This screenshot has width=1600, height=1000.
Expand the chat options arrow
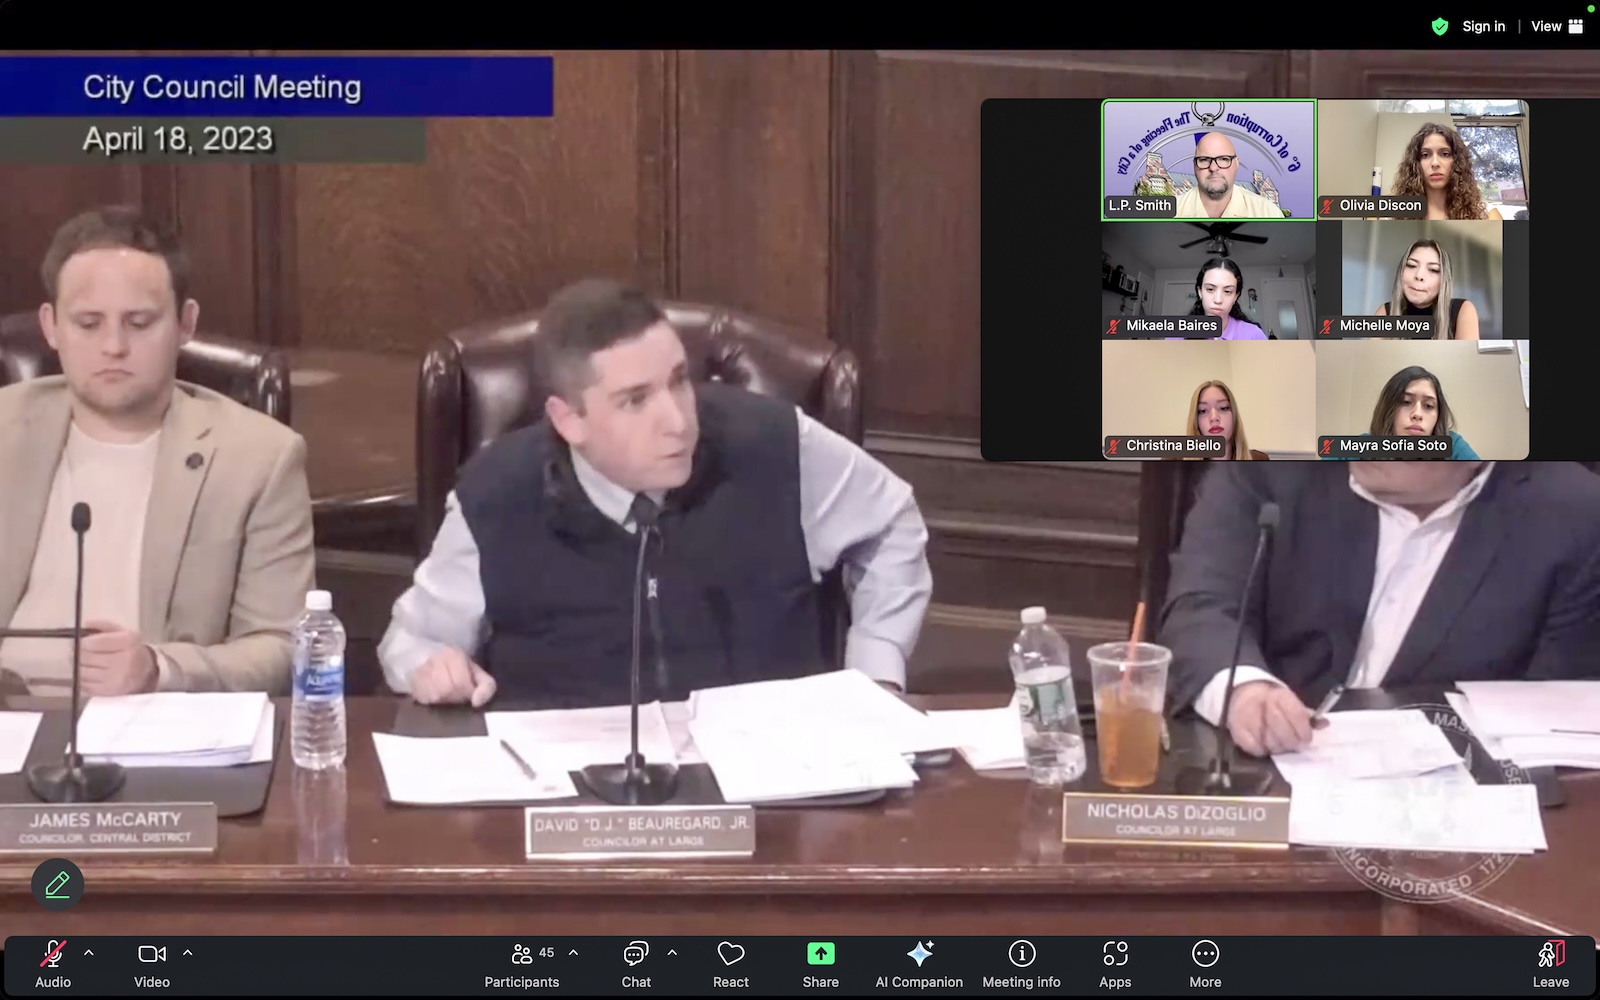[672, 953]
